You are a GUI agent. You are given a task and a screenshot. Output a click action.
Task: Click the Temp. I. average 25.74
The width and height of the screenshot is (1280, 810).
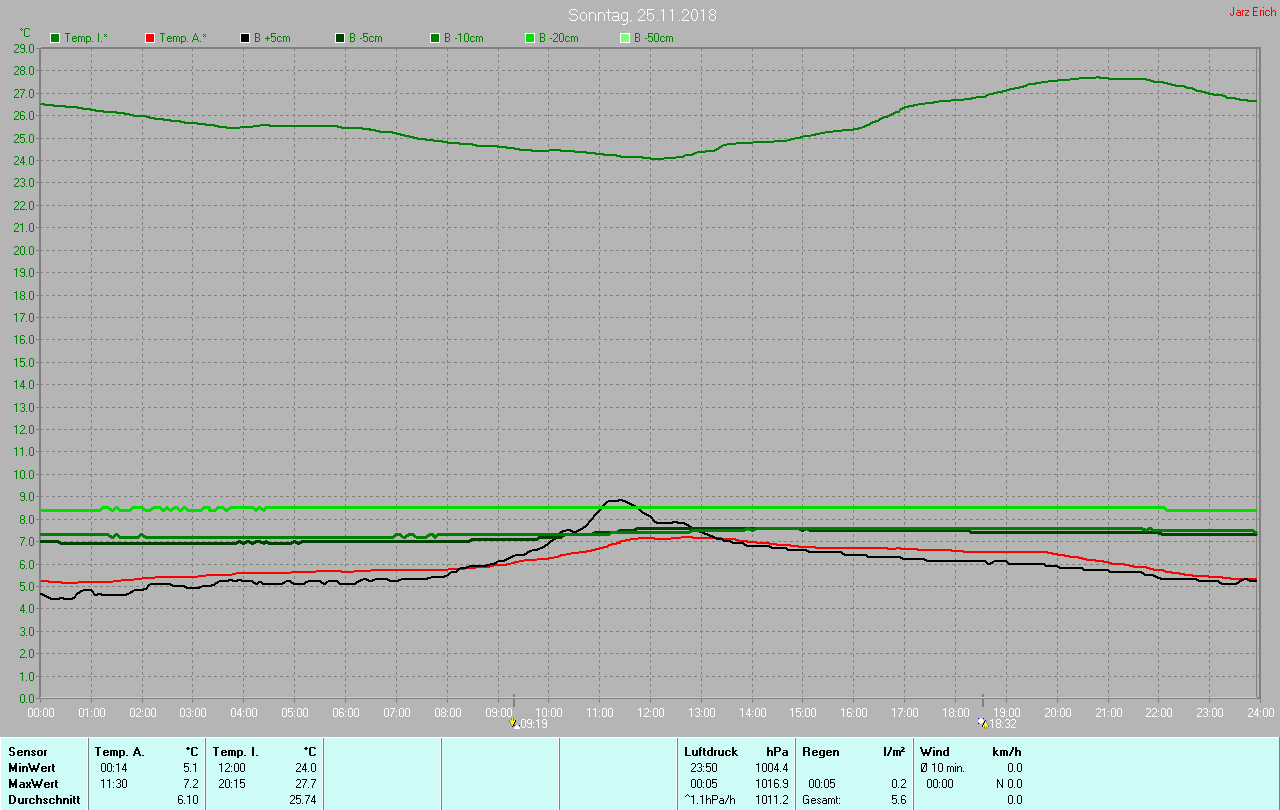[302, 800]
